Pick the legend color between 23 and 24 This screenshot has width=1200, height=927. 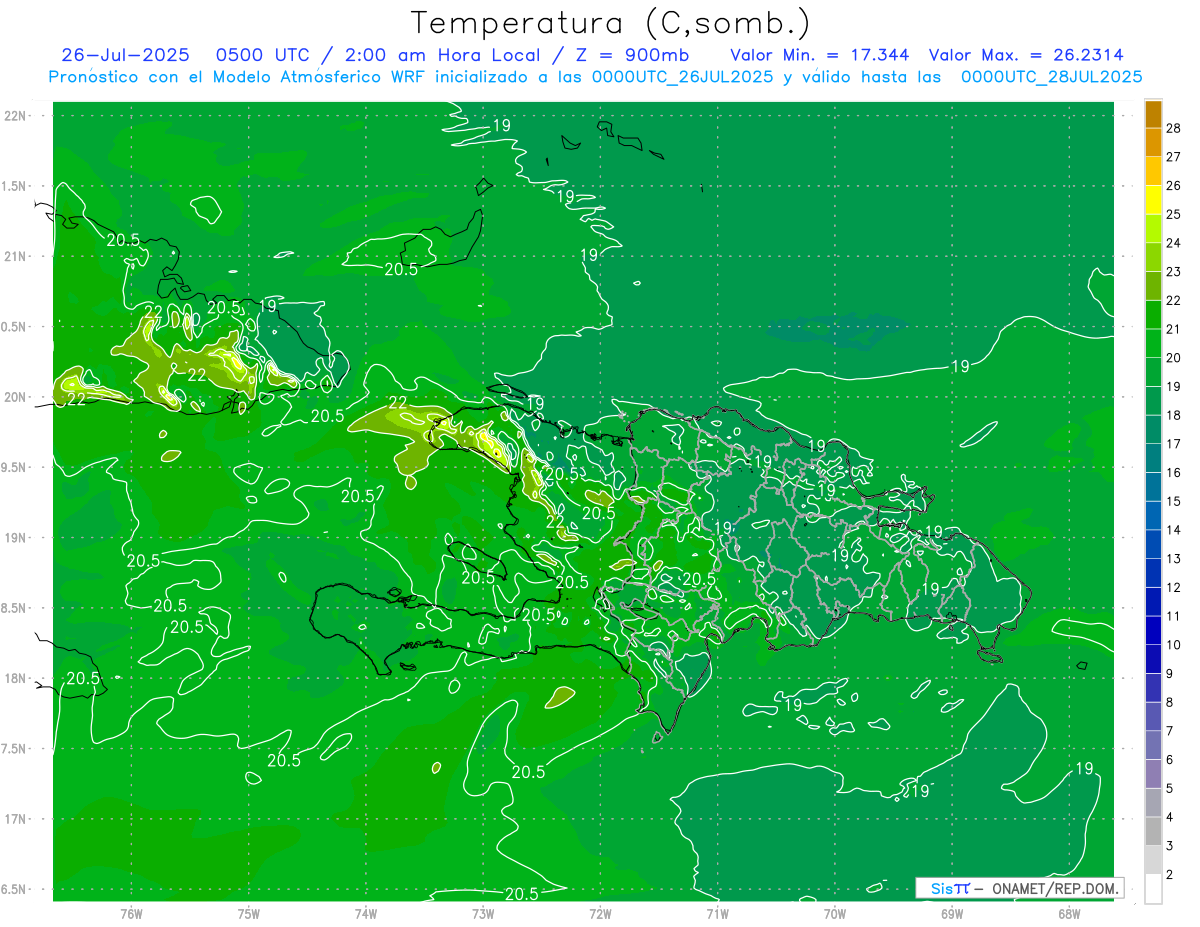(1153, 257)
